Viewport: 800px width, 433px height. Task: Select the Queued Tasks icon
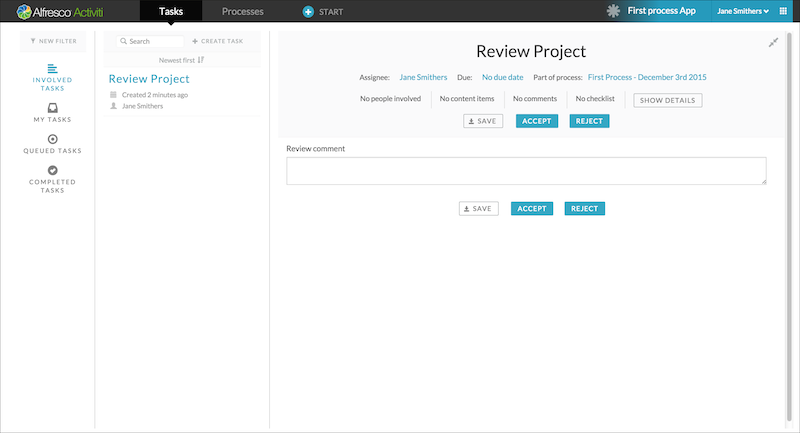click(52, 139)
